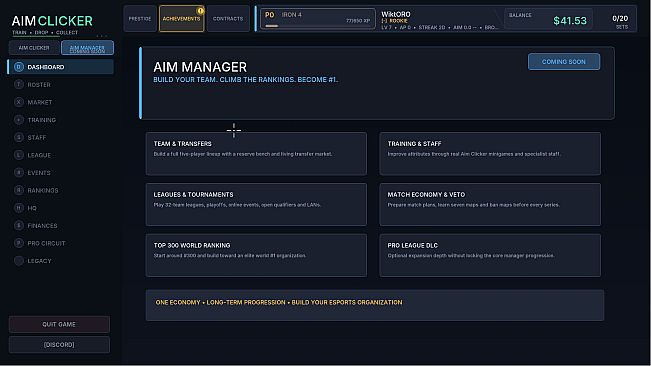This screenshot has height=366, width=651.
Task: Click the Coming Soon button
Action: 564,61
